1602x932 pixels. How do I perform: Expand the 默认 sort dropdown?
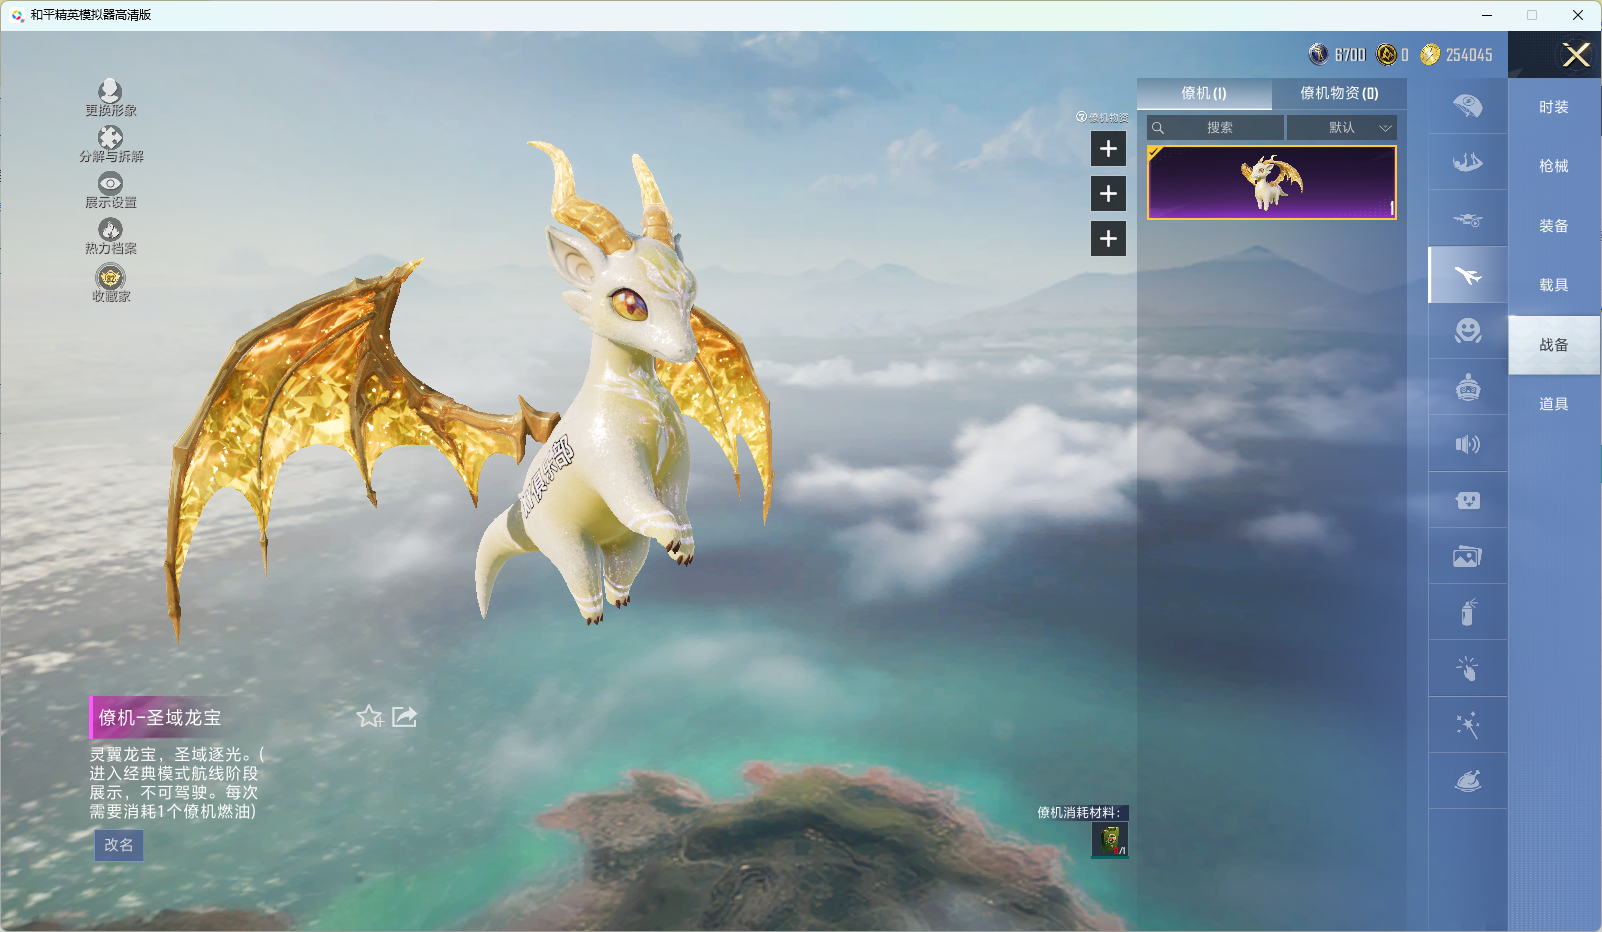[x=1341, y=128]
